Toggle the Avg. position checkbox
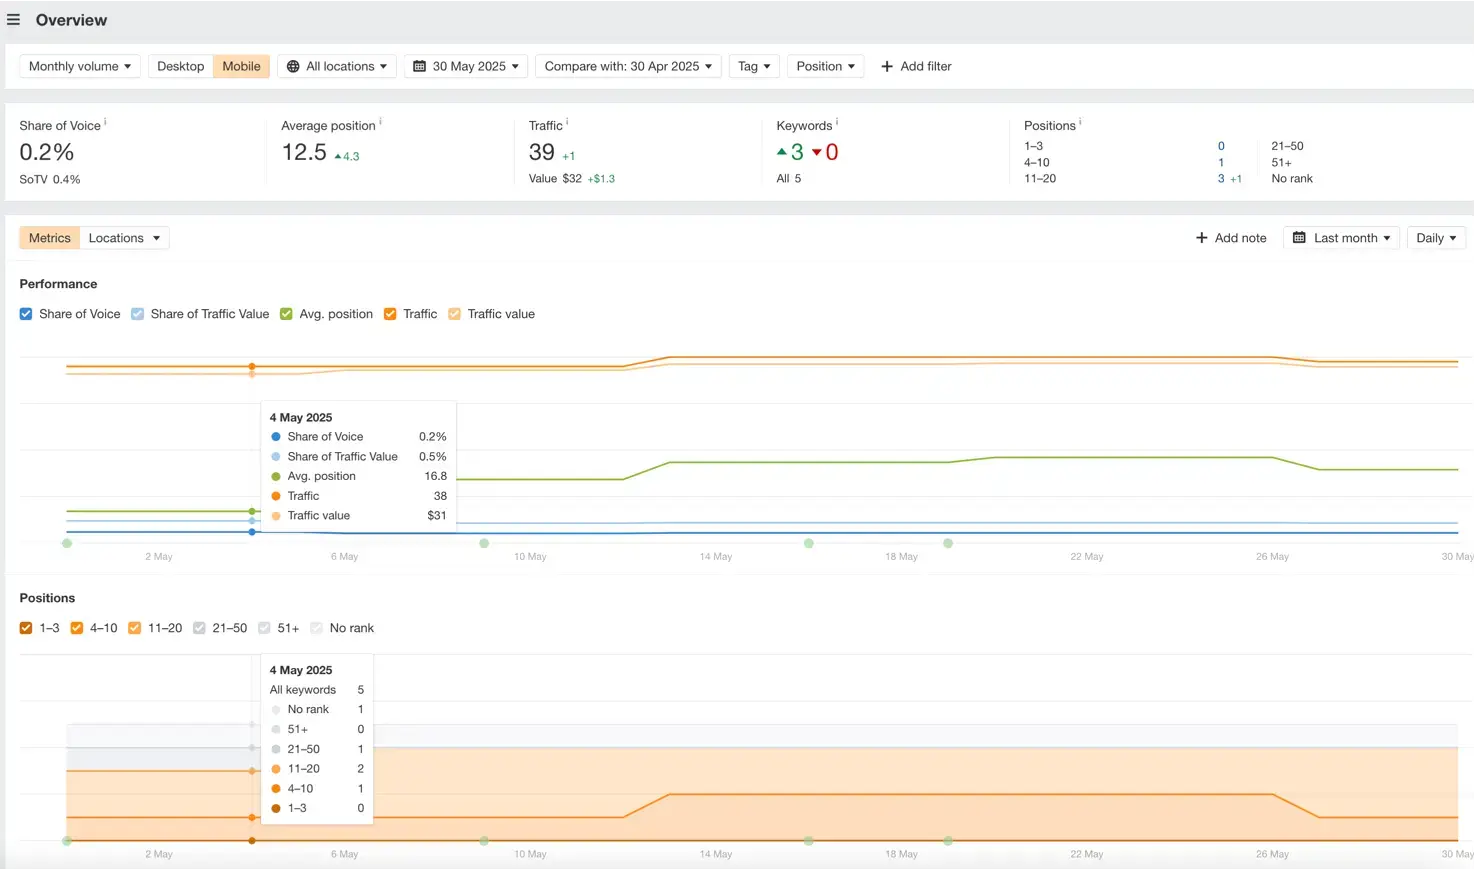Viewport: 1475px width, 869px height. [x=287, y=314]
